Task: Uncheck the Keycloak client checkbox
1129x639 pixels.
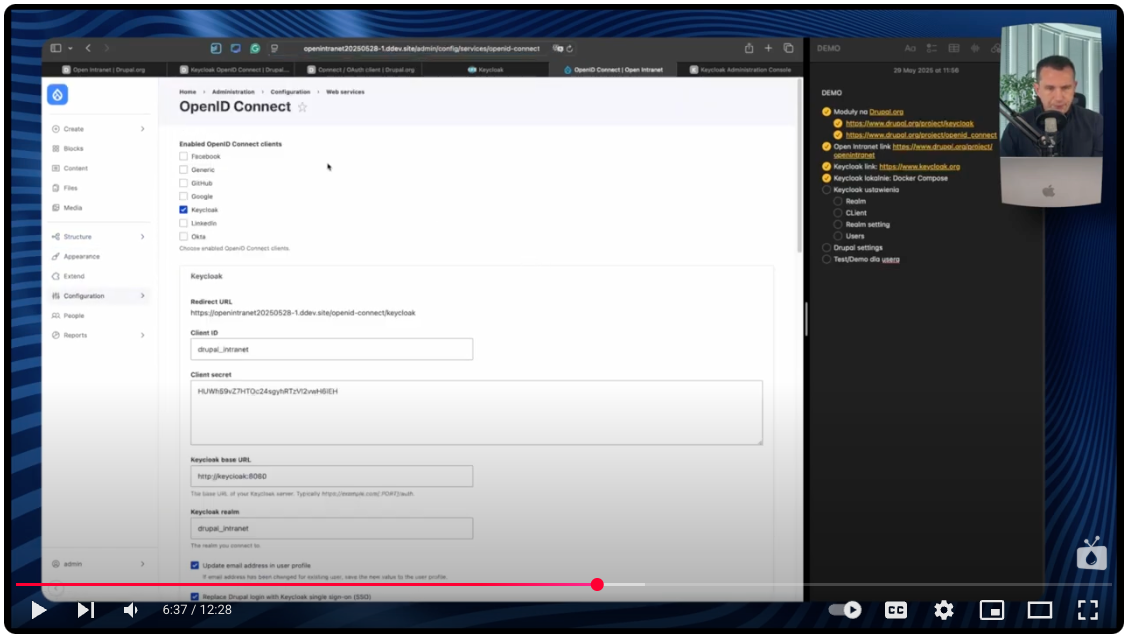Action: 184,210
